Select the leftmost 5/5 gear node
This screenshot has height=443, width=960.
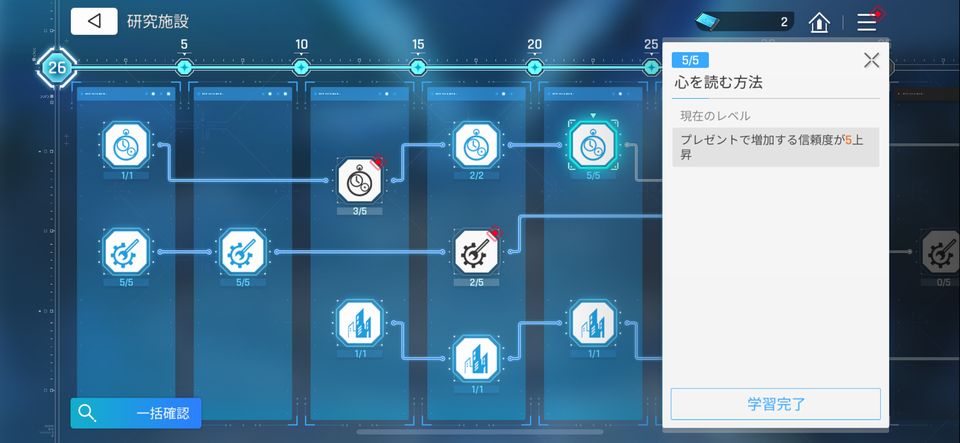(x=126, y=252)
